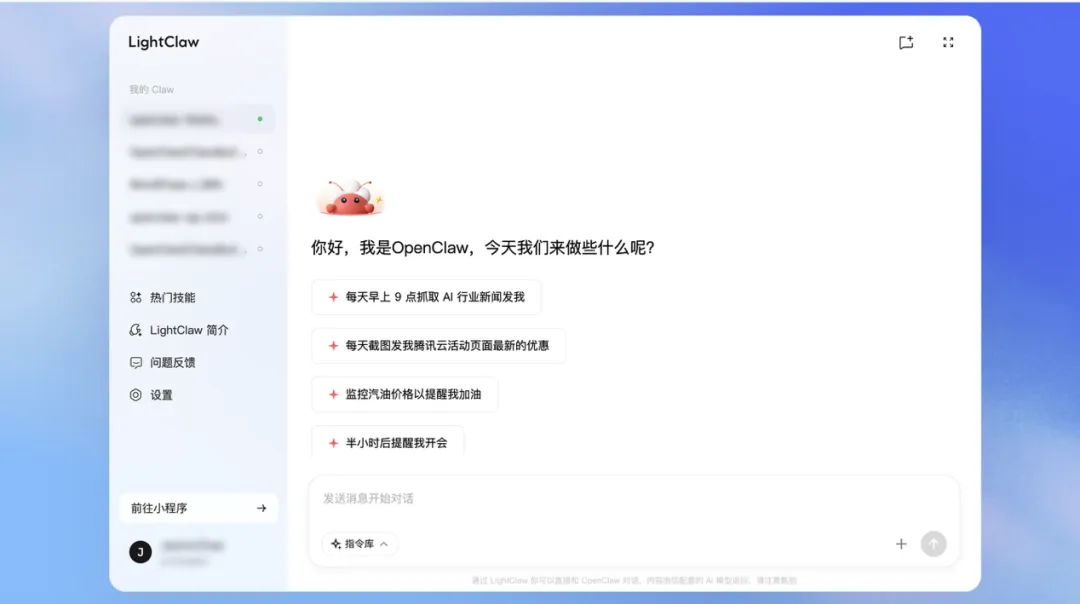This screenshot has height=604, width=1080.
Task: Click the send arrow button
Action: coord(933,544)
